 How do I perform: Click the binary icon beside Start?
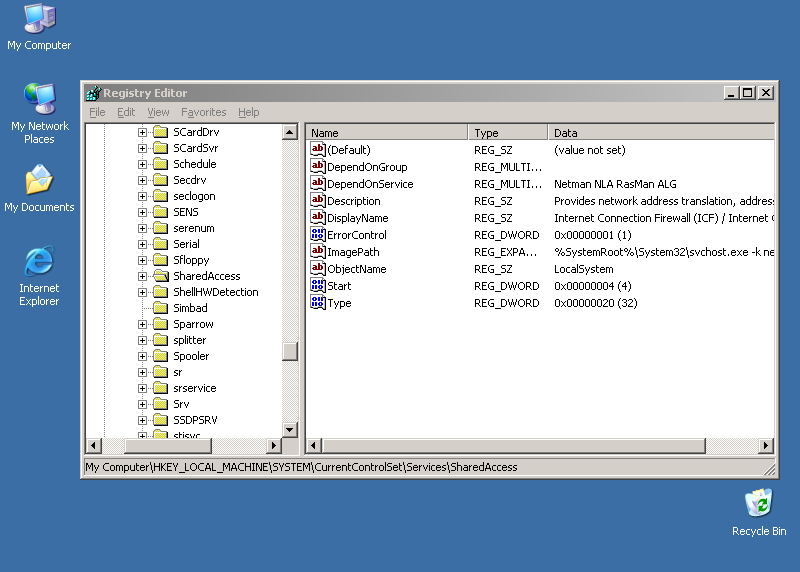[317, 285]
